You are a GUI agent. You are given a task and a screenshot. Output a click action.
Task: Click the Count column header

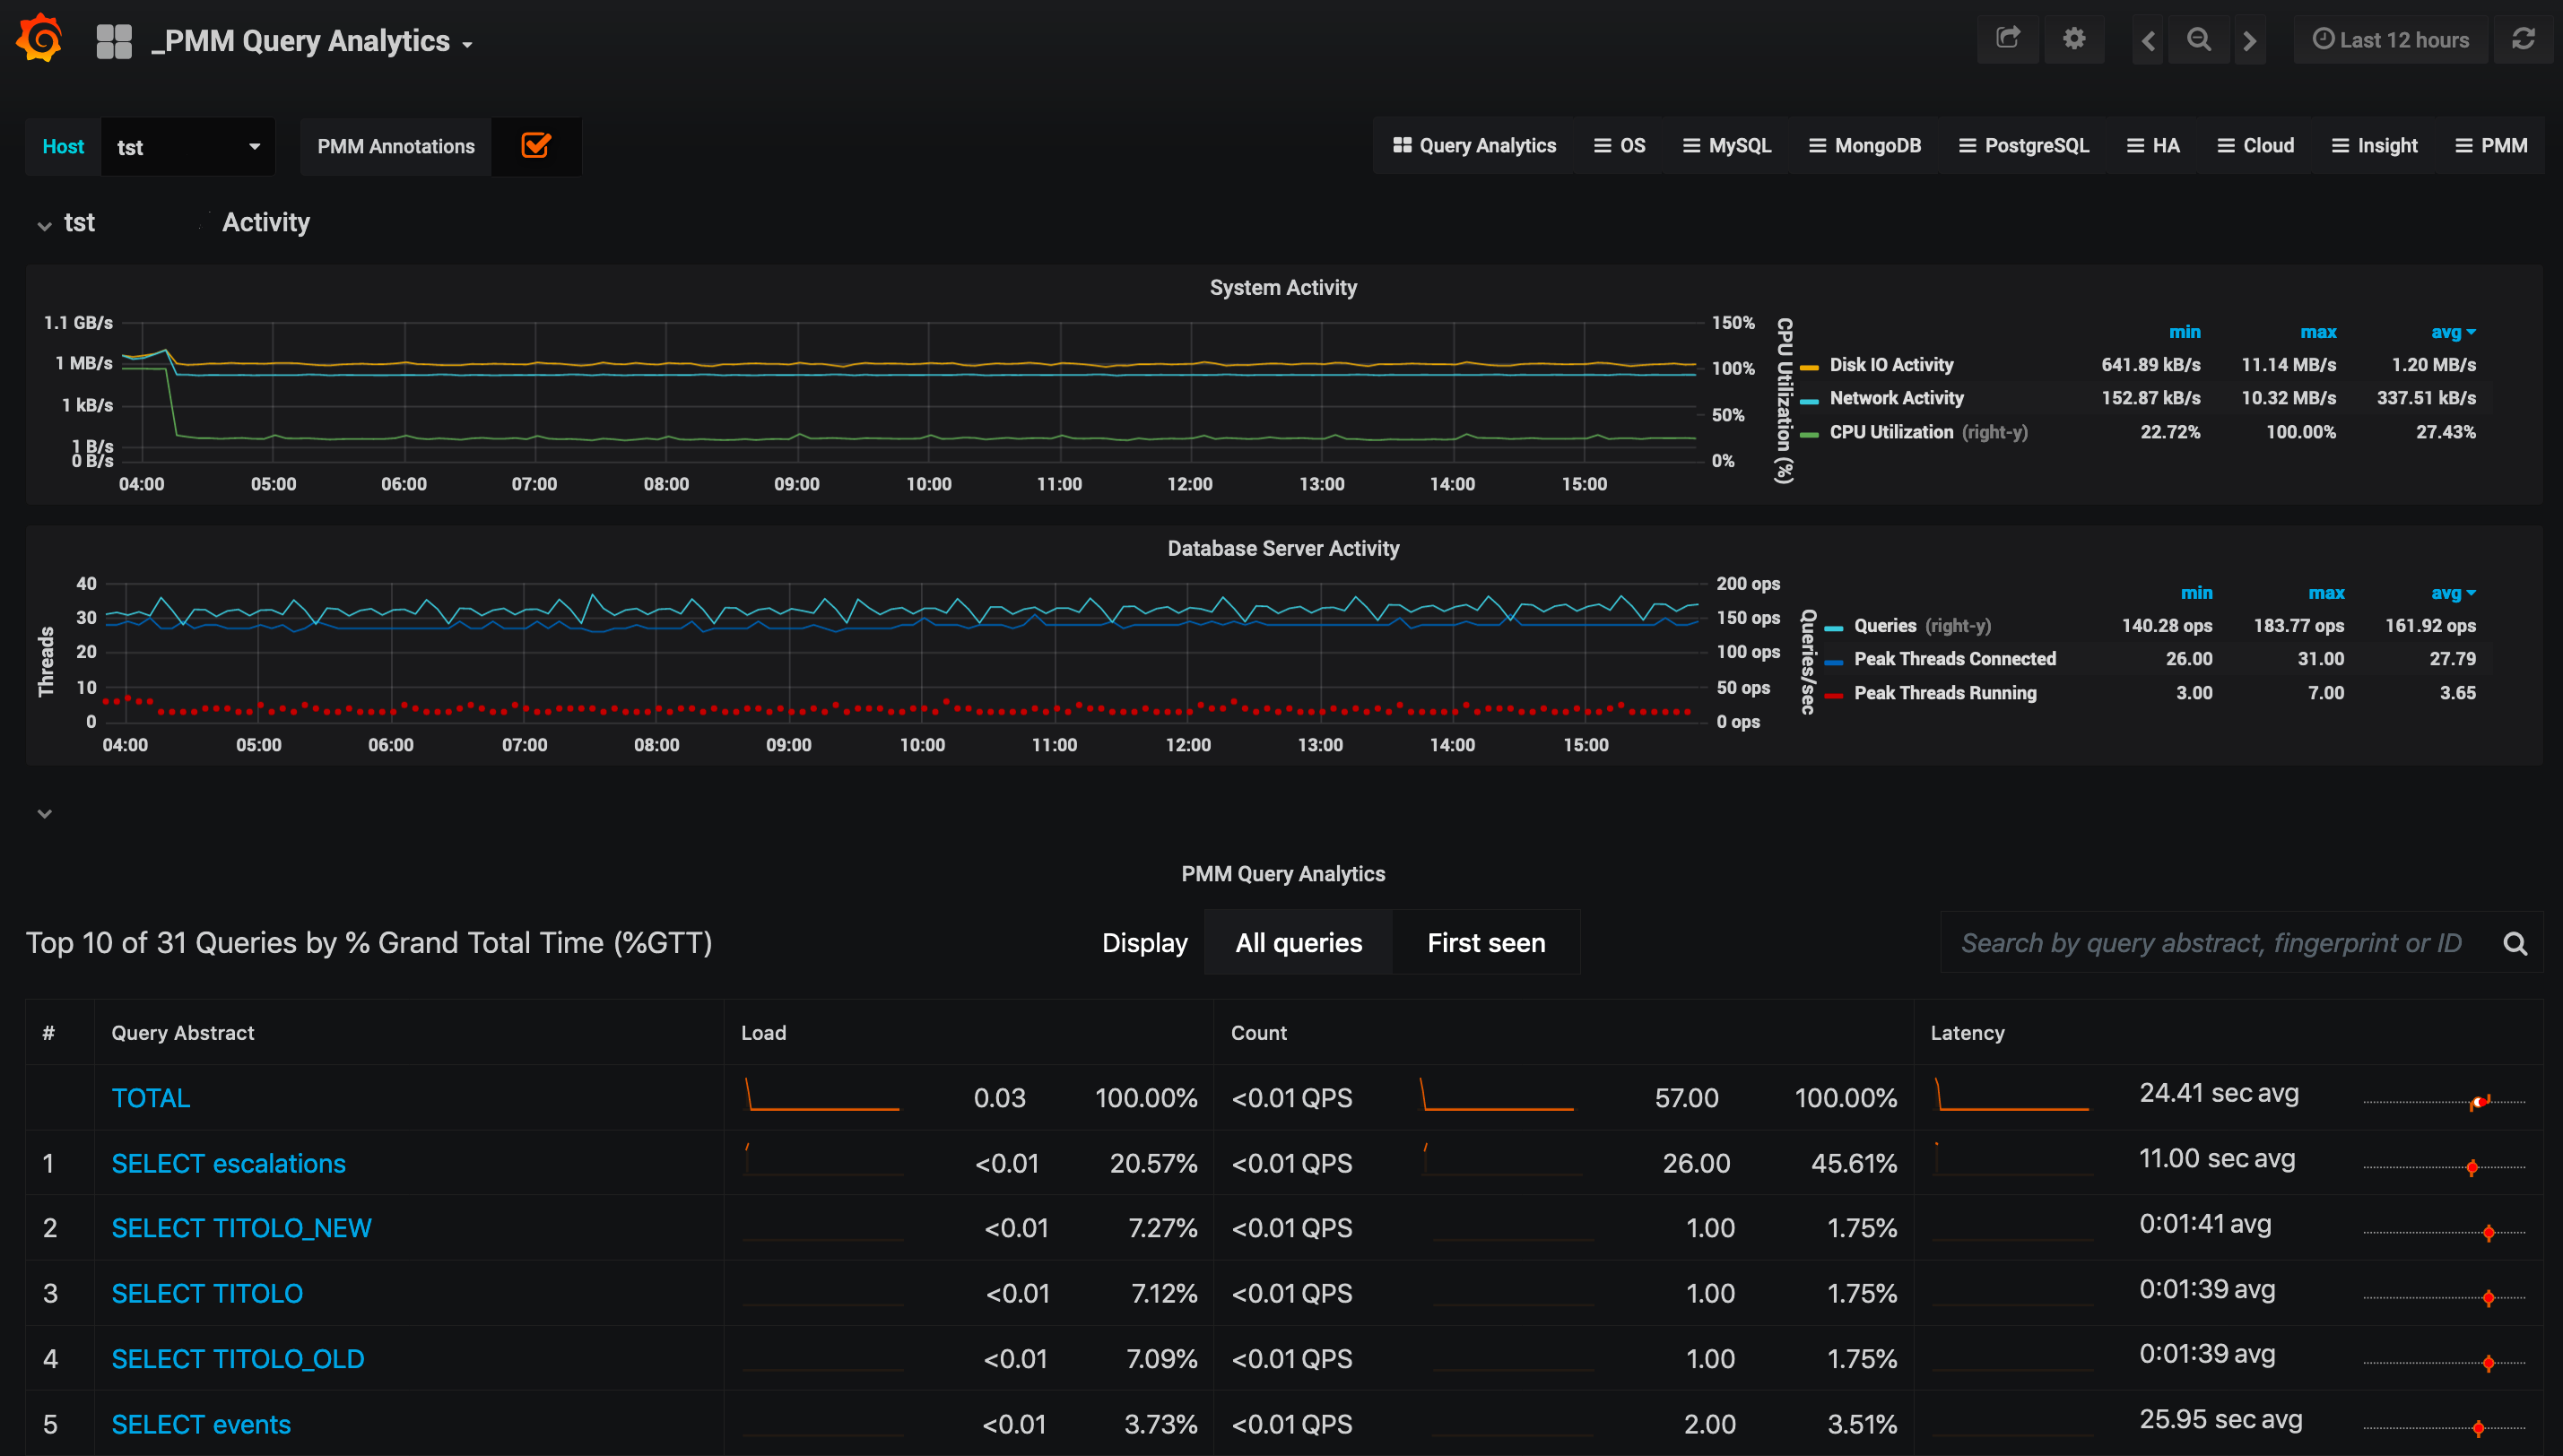point(1258,1033)
